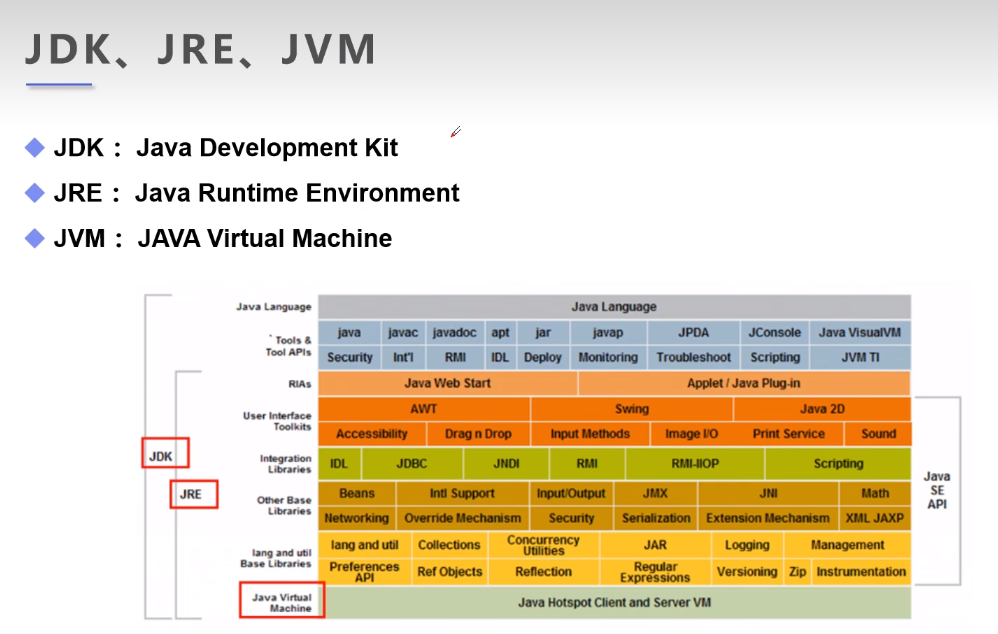Click the "Applet / Java Plug-in" cell
This screenshot has height=634, width=998.
(744, 383)
